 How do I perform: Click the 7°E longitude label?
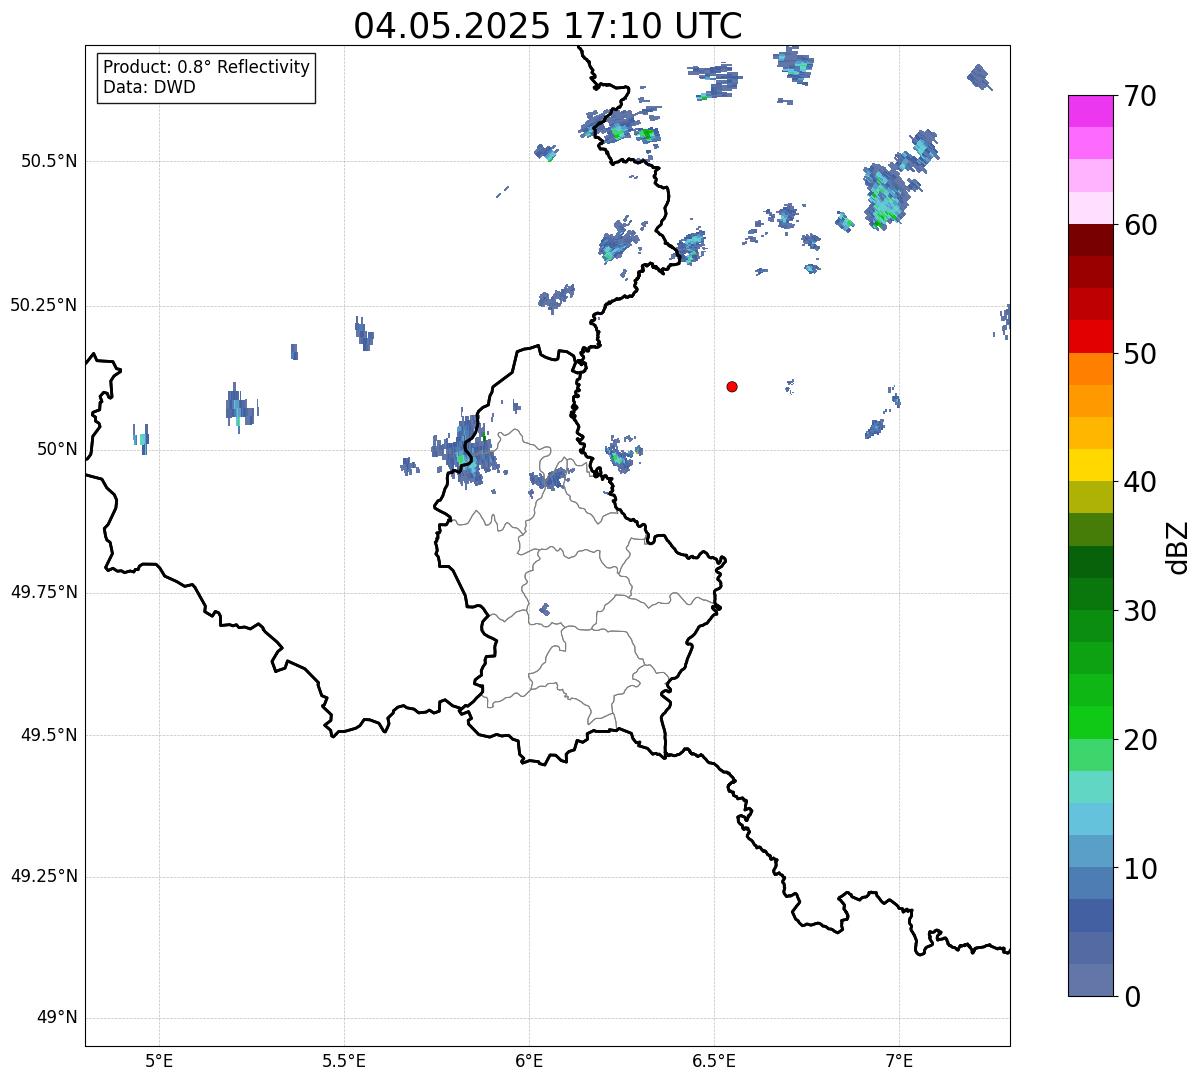click(899, 1060)
